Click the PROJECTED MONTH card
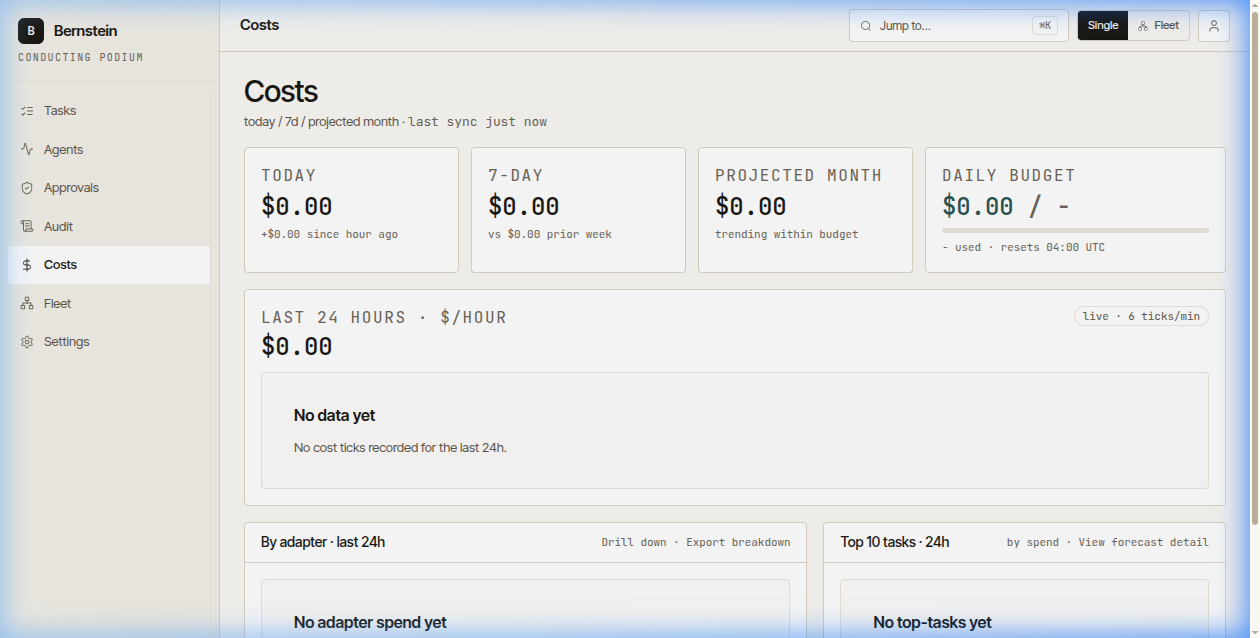The height and width of the screenshot is (638, 1260). tap(805, 210)
